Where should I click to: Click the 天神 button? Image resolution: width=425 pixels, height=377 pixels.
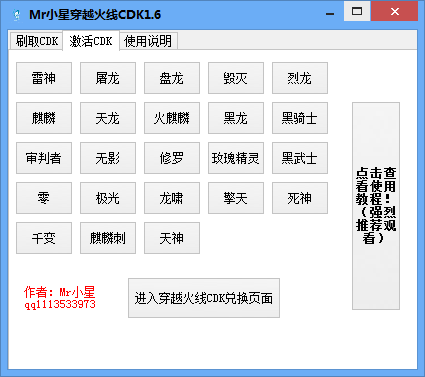tap(172, 238)
